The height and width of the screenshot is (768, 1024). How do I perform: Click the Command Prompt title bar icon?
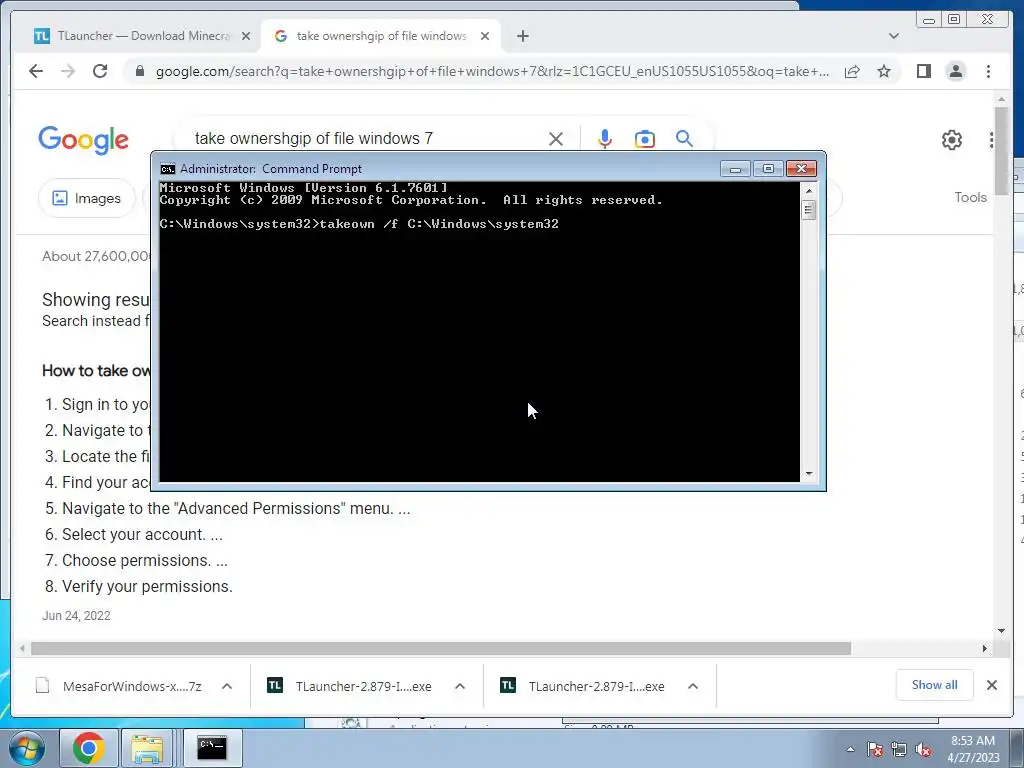point(168,169)
